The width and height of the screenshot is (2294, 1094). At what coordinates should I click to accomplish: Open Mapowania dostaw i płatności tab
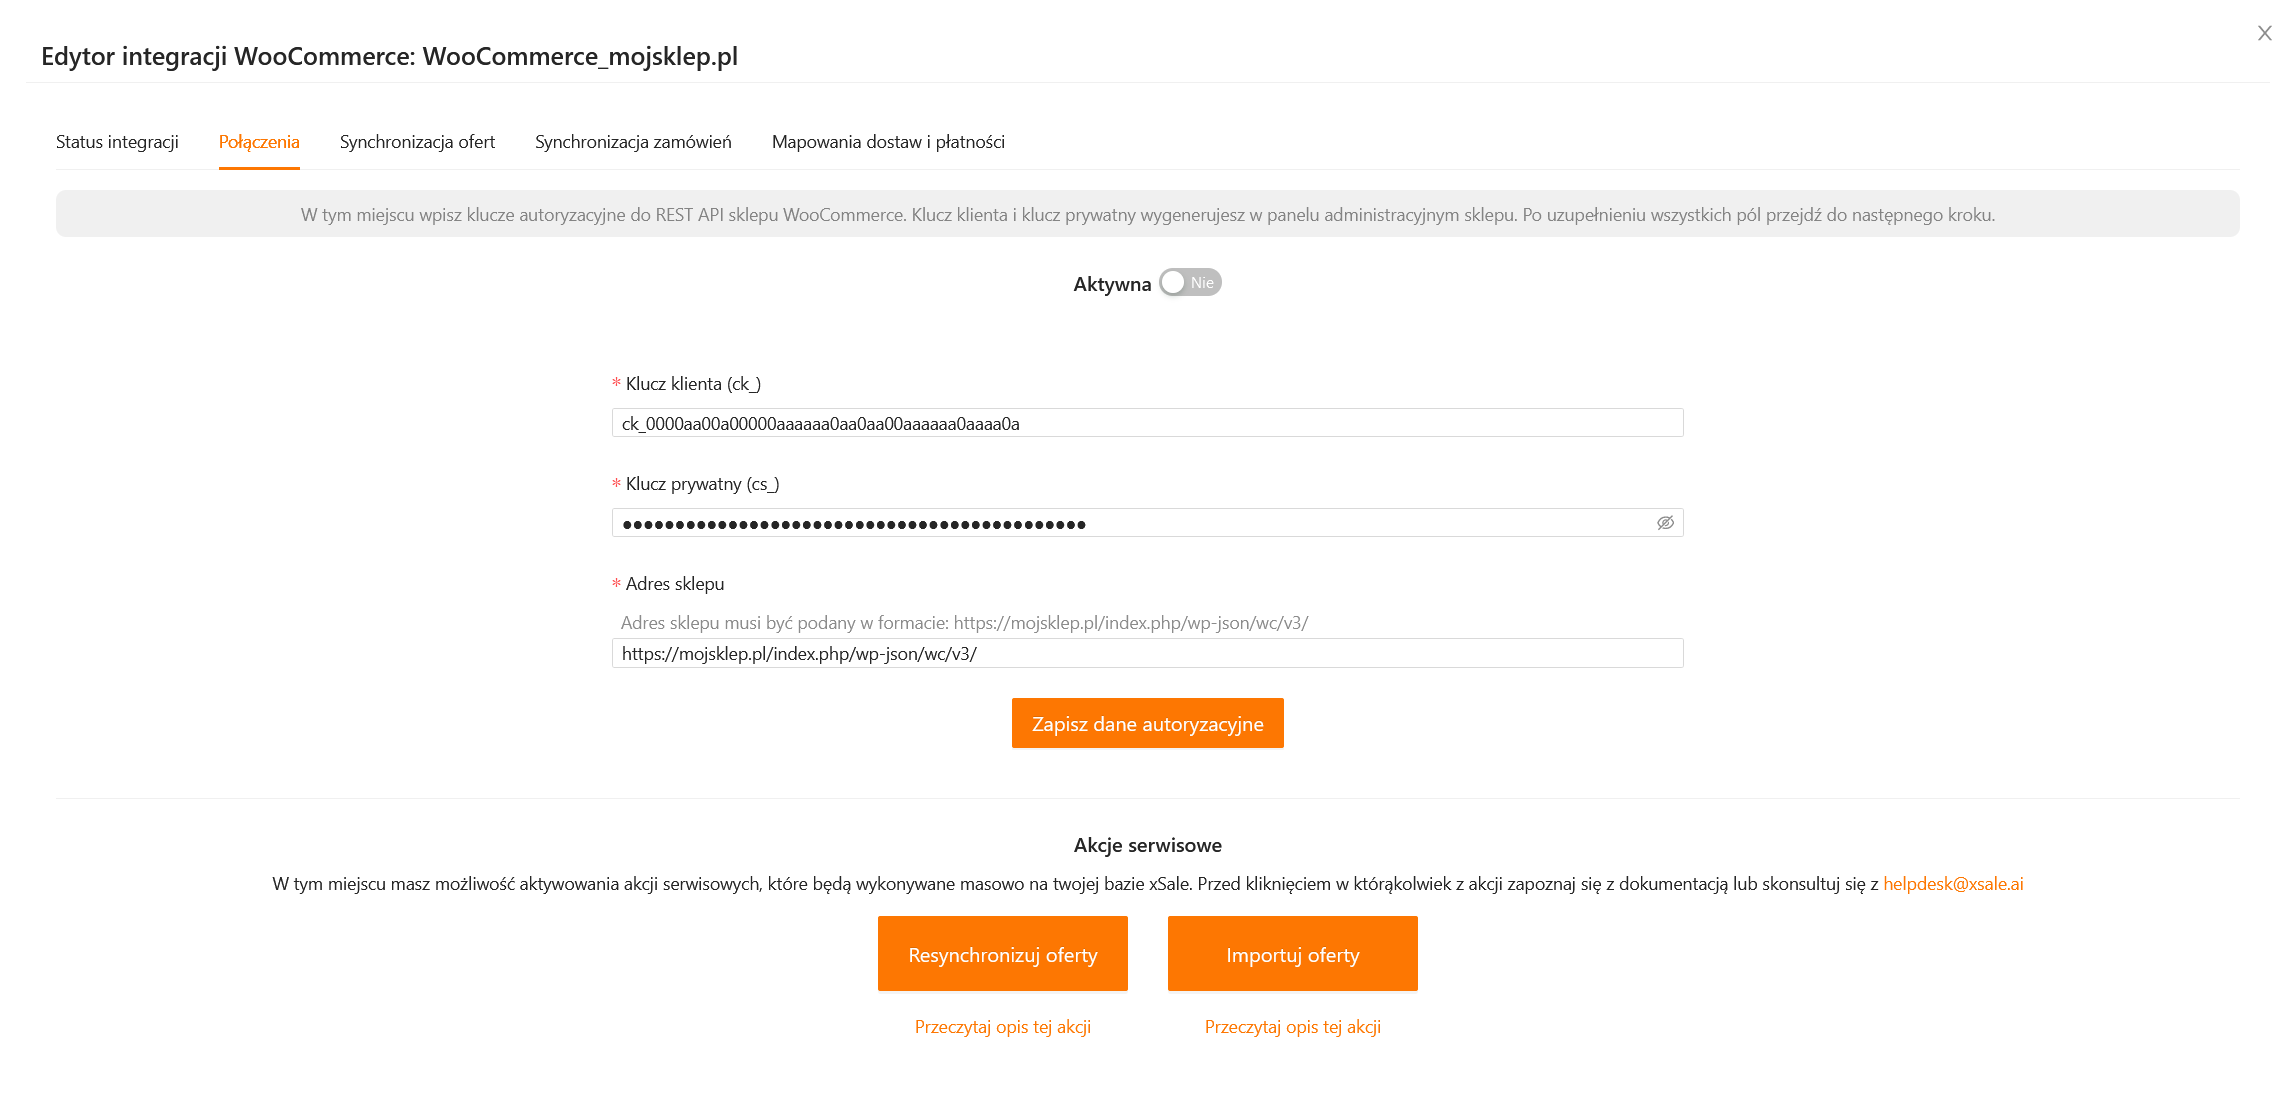888,142
